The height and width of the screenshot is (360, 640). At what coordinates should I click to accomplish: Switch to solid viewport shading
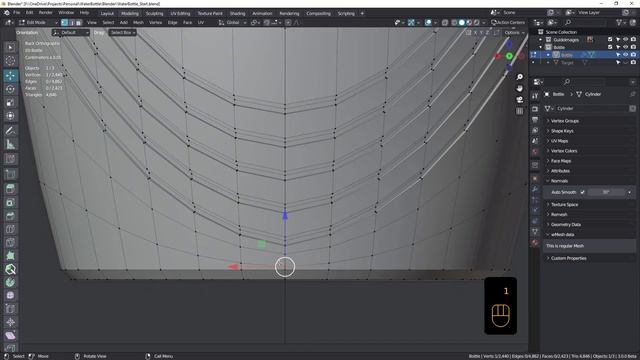point(462,22)
